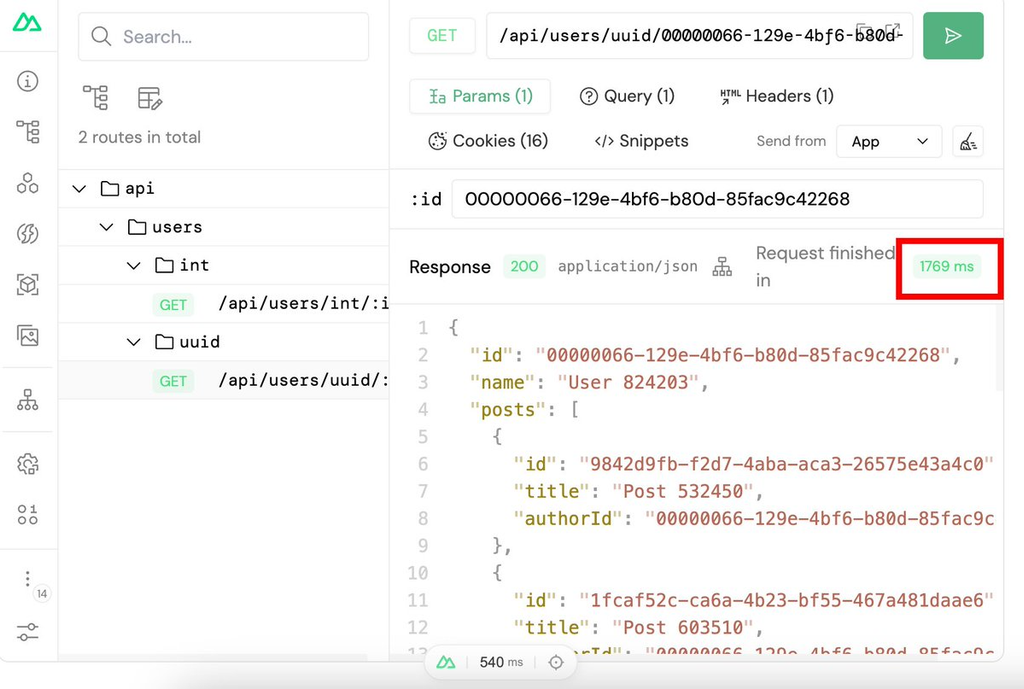The width and height of the screenshot is (1024, 689).
Task: Click the request URL path field
Action: click(699, 35)
